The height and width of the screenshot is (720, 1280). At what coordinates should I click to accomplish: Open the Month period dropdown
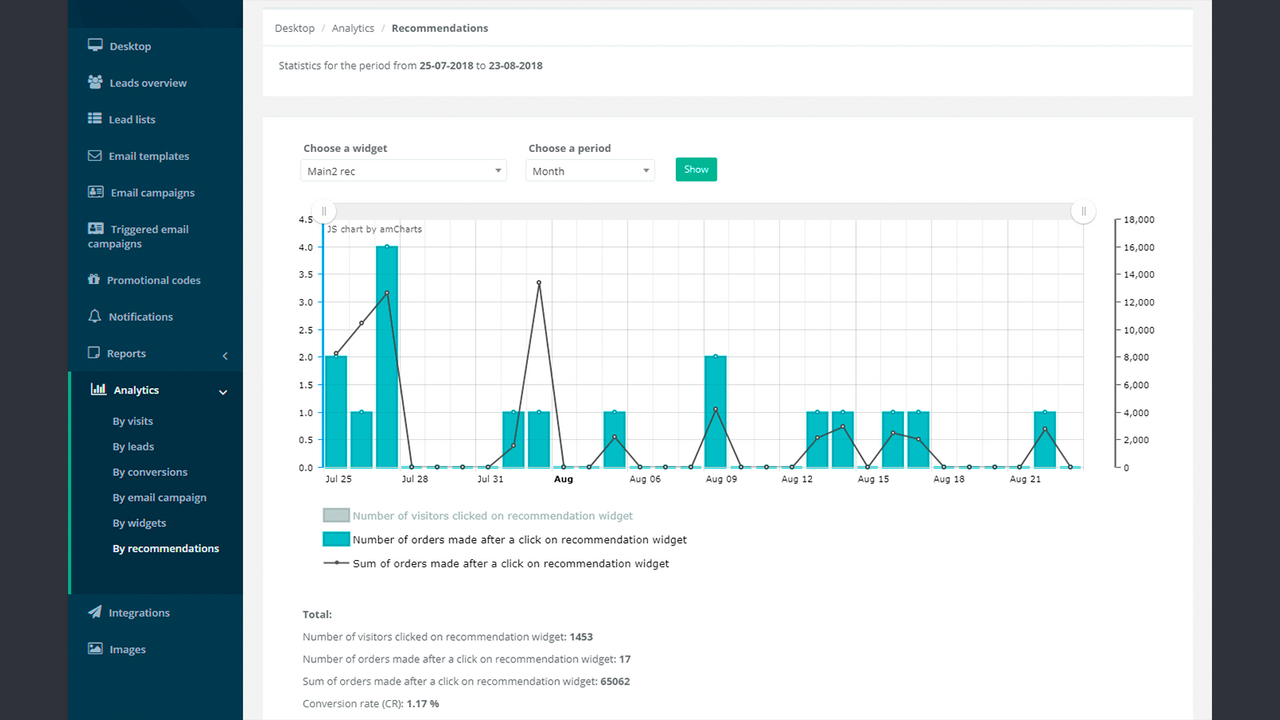pos(589,170)
